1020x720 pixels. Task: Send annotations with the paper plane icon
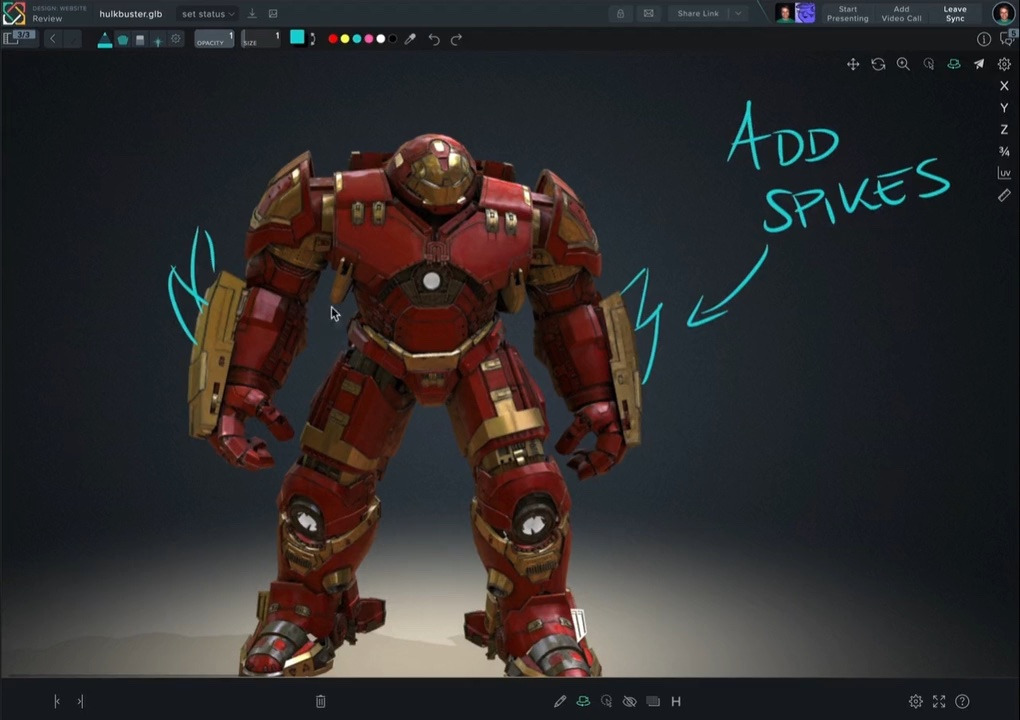pyautogui.click(x=978, y=64)
